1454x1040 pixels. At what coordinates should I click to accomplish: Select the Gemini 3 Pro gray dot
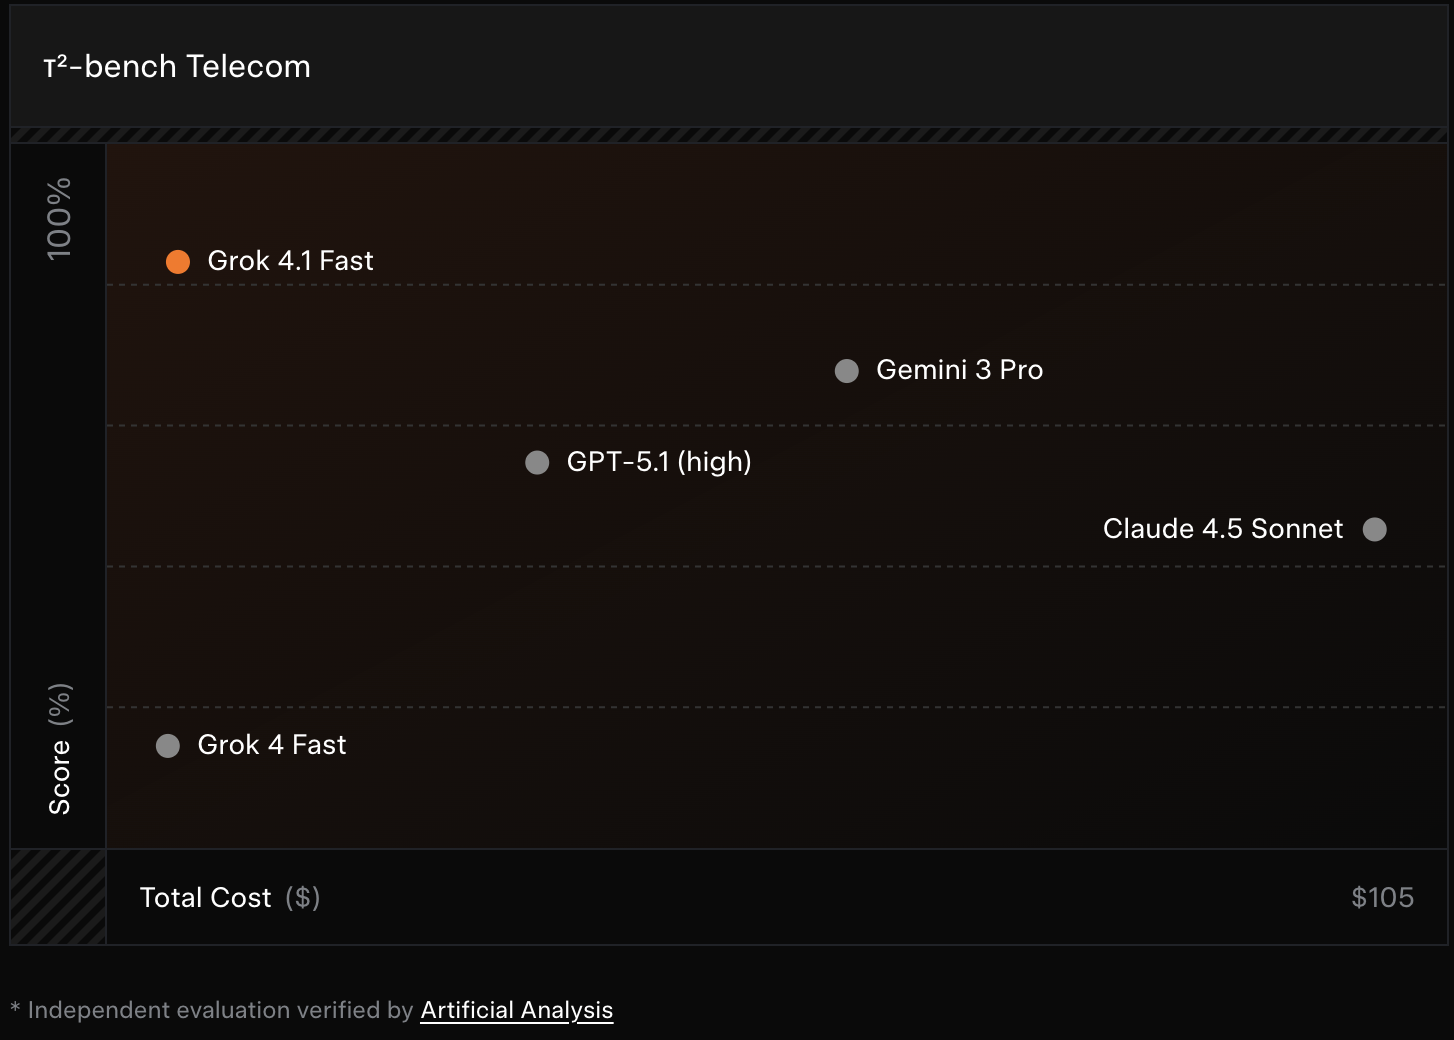pyautogui.click(x=847, y=371)
